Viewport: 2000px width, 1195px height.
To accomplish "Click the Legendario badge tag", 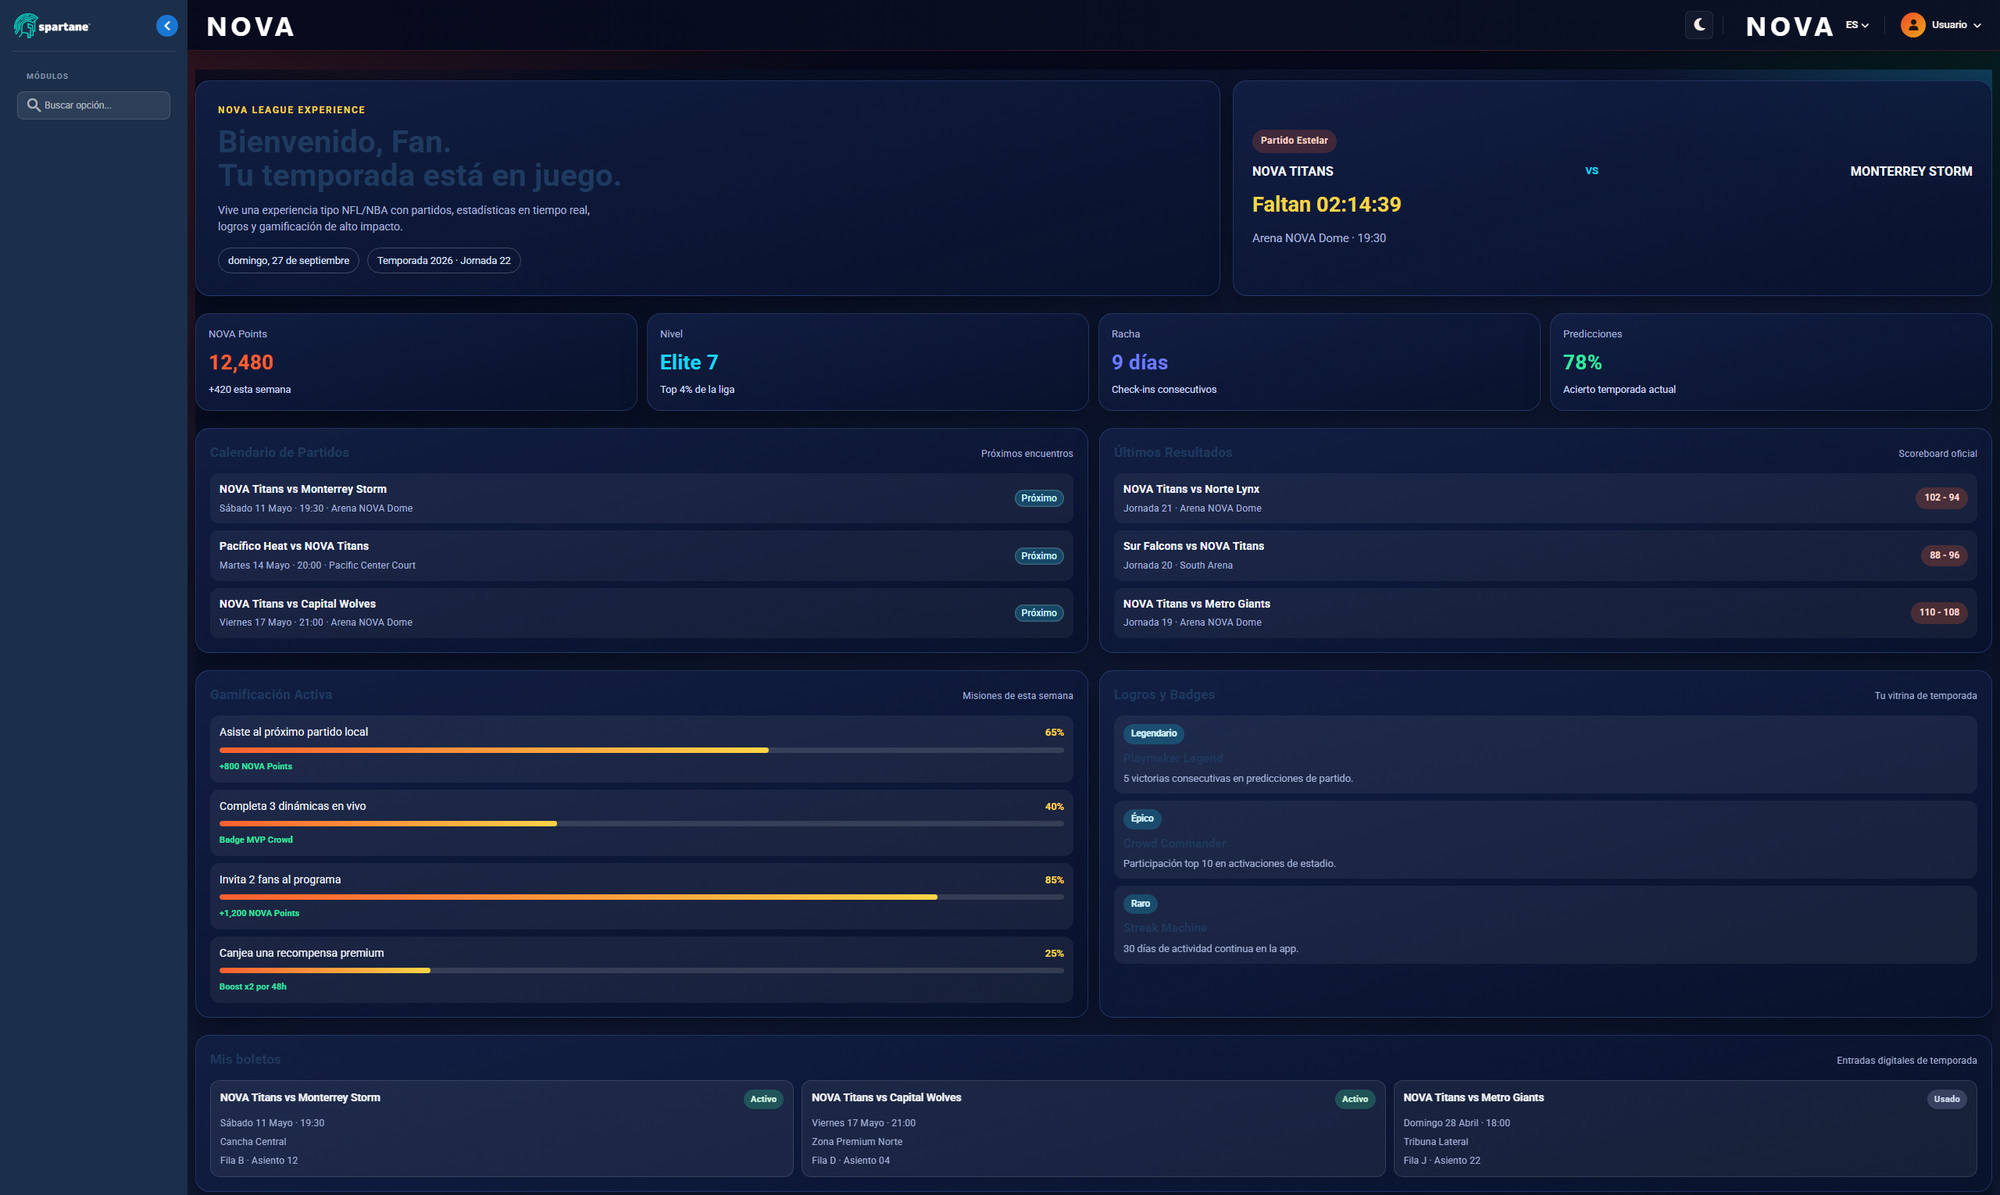I will point(1153,734).
